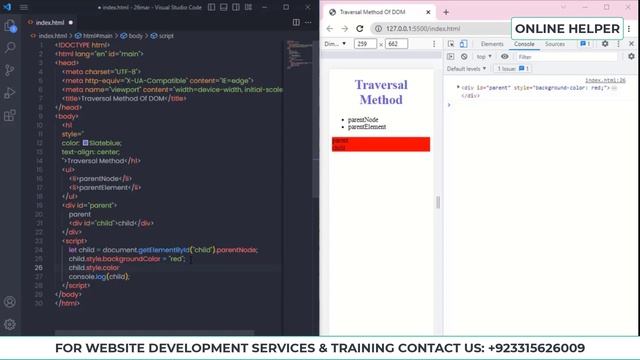Click the code minimap preview
The height and width of the screenshot is (360, 640).
(299, 54)
